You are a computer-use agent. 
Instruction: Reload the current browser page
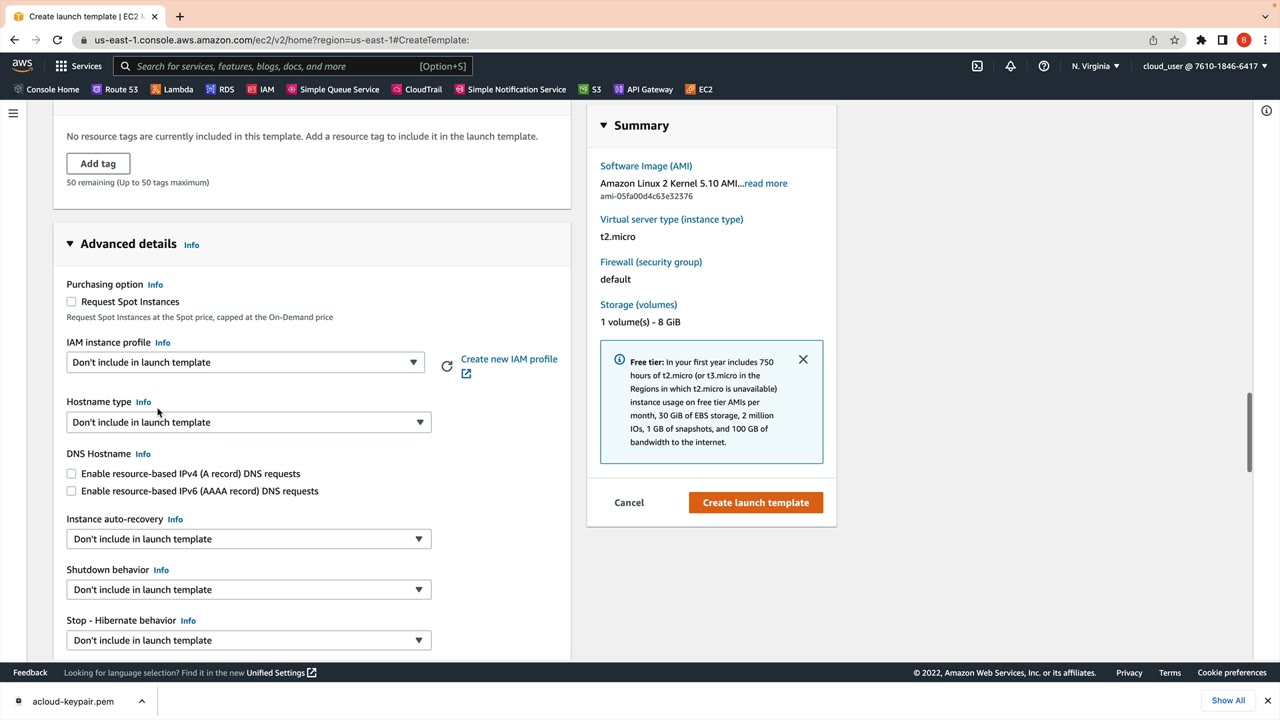click(x=57, y=40)
